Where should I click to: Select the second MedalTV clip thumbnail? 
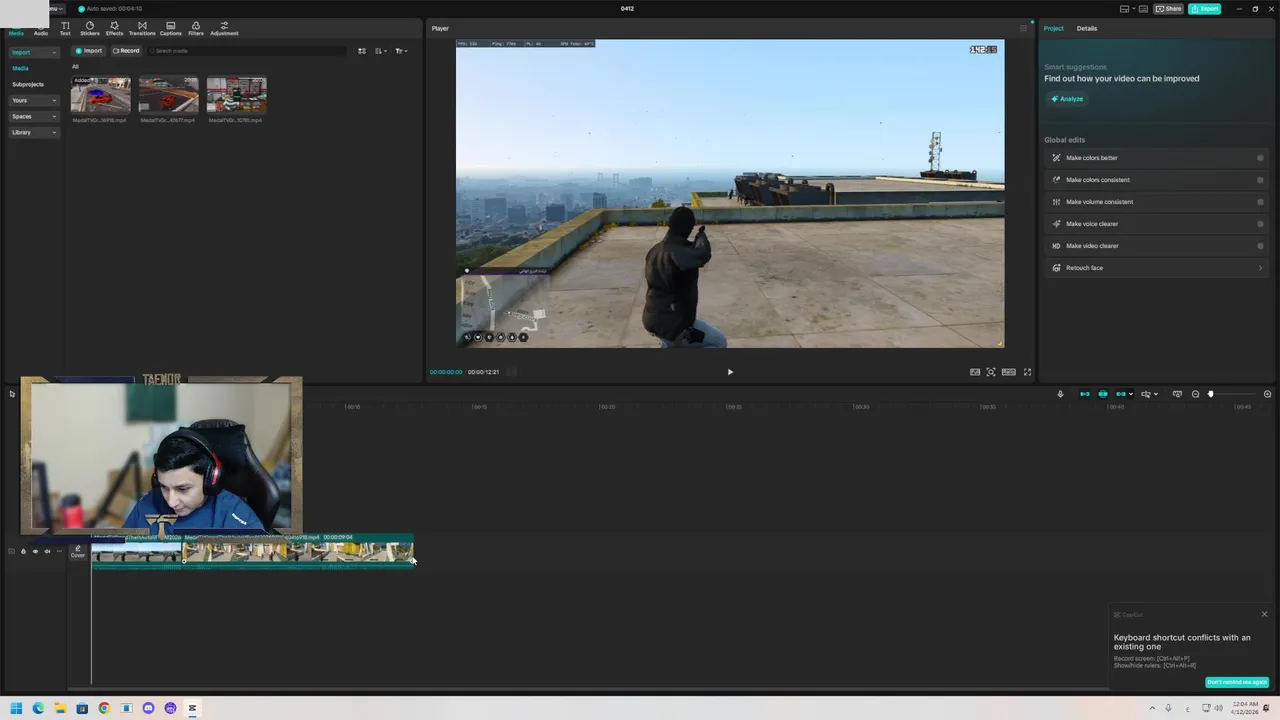click(x=168, y=95)
